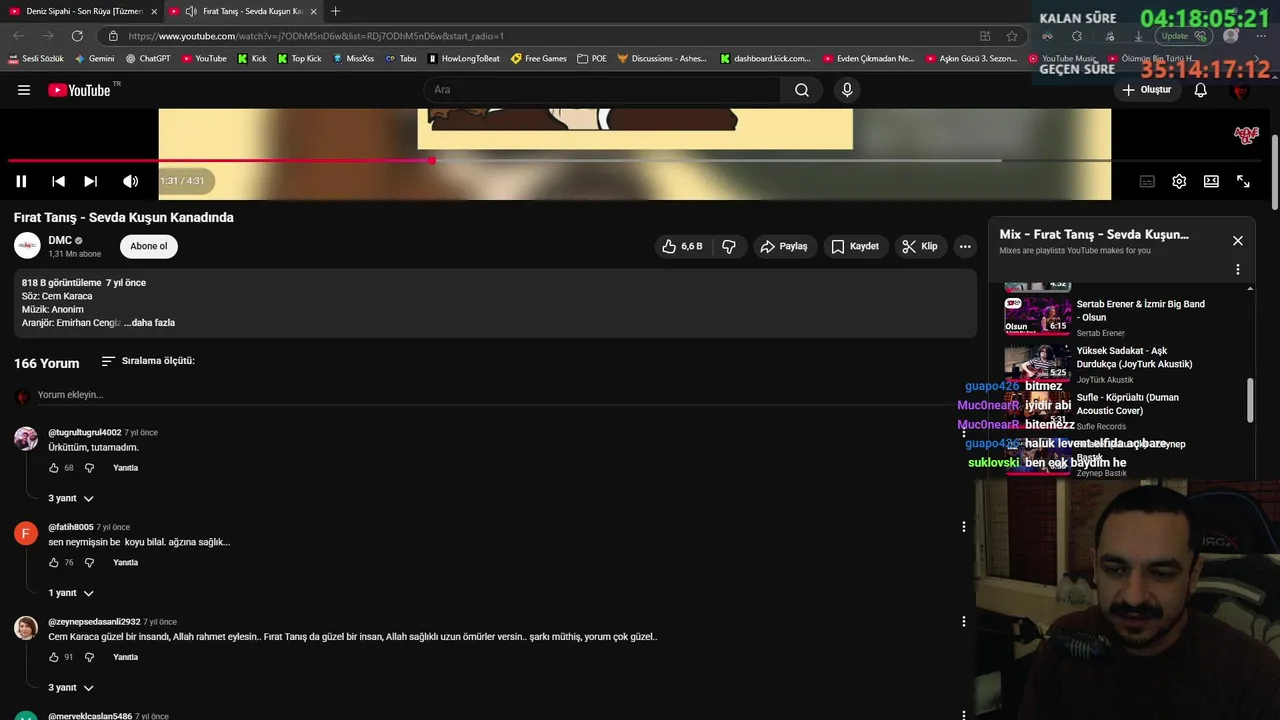Reply to zeynepsedasanli2932 with Yanıtla
This screenshot has width=1280, height=720.
[126, 657]
